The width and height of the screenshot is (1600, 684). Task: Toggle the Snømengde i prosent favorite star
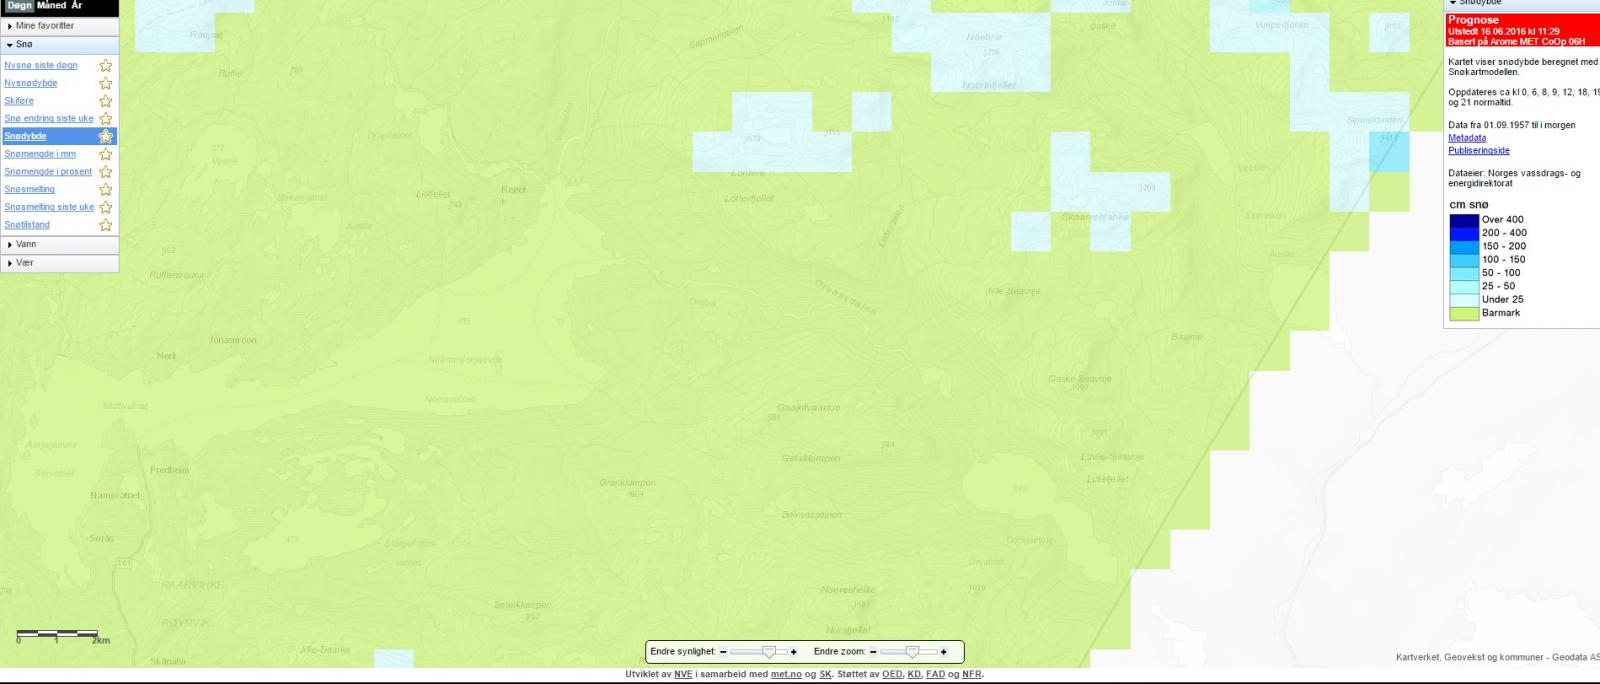[x=105, y=172]
